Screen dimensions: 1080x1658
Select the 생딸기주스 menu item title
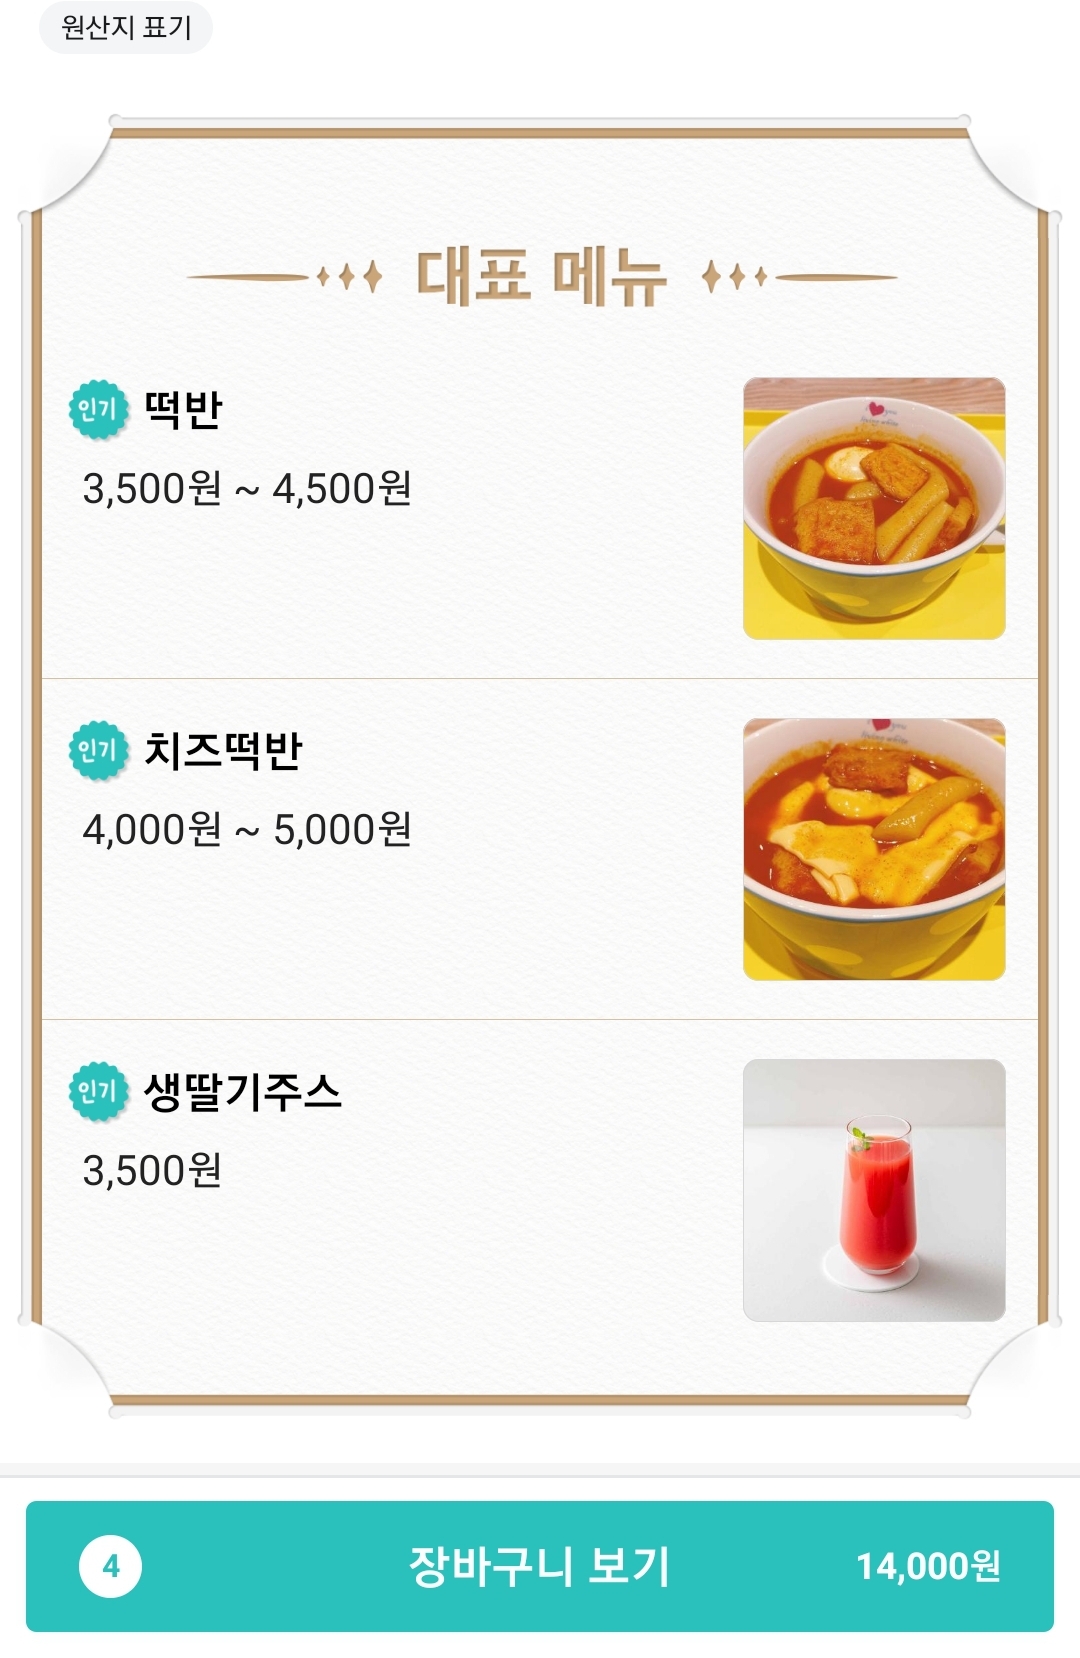243,1091
